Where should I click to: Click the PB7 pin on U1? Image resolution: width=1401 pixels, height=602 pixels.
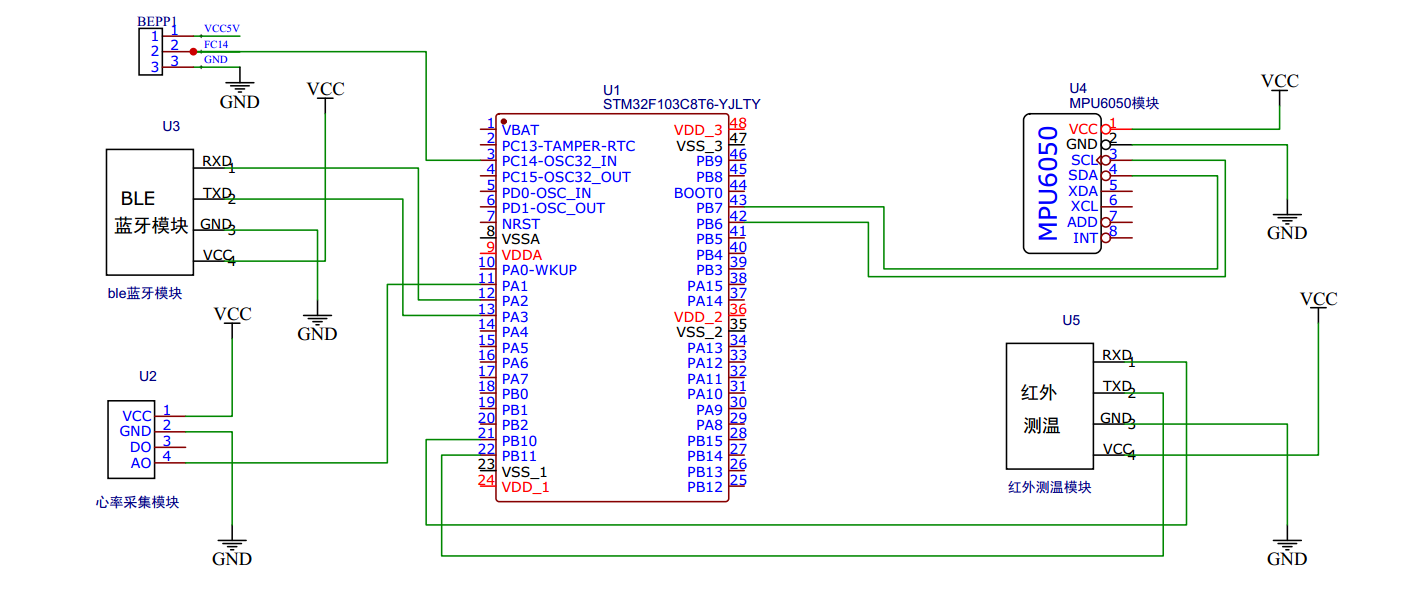pos(709,208)
